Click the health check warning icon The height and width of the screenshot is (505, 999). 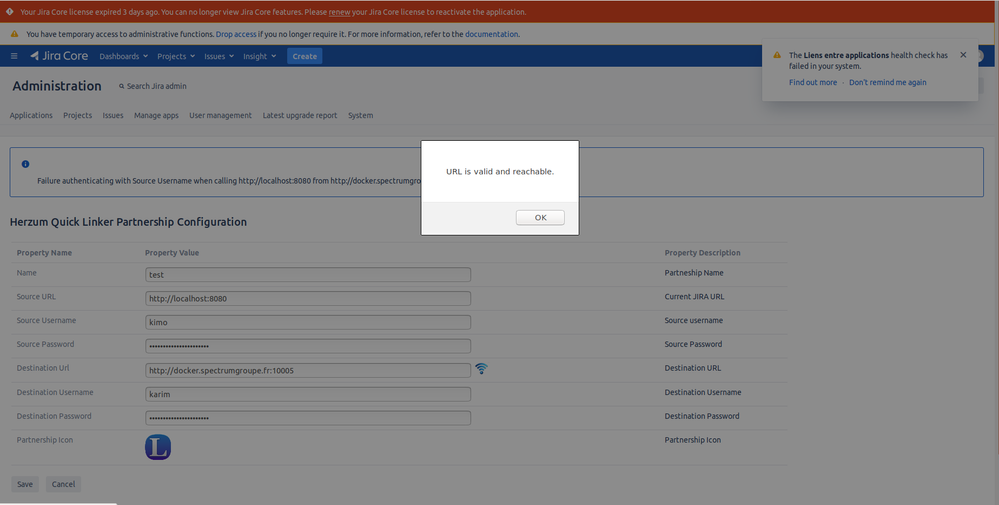777,55
